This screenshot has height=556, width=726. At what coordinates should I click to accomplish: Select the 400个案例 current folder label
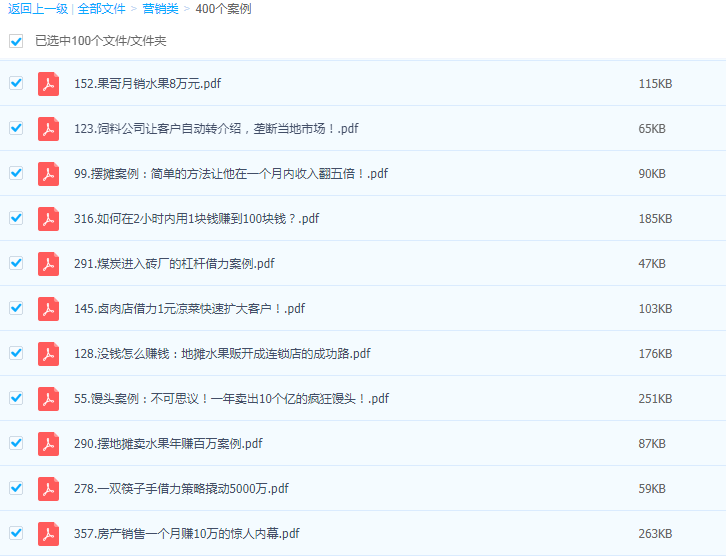click(223, 9)
